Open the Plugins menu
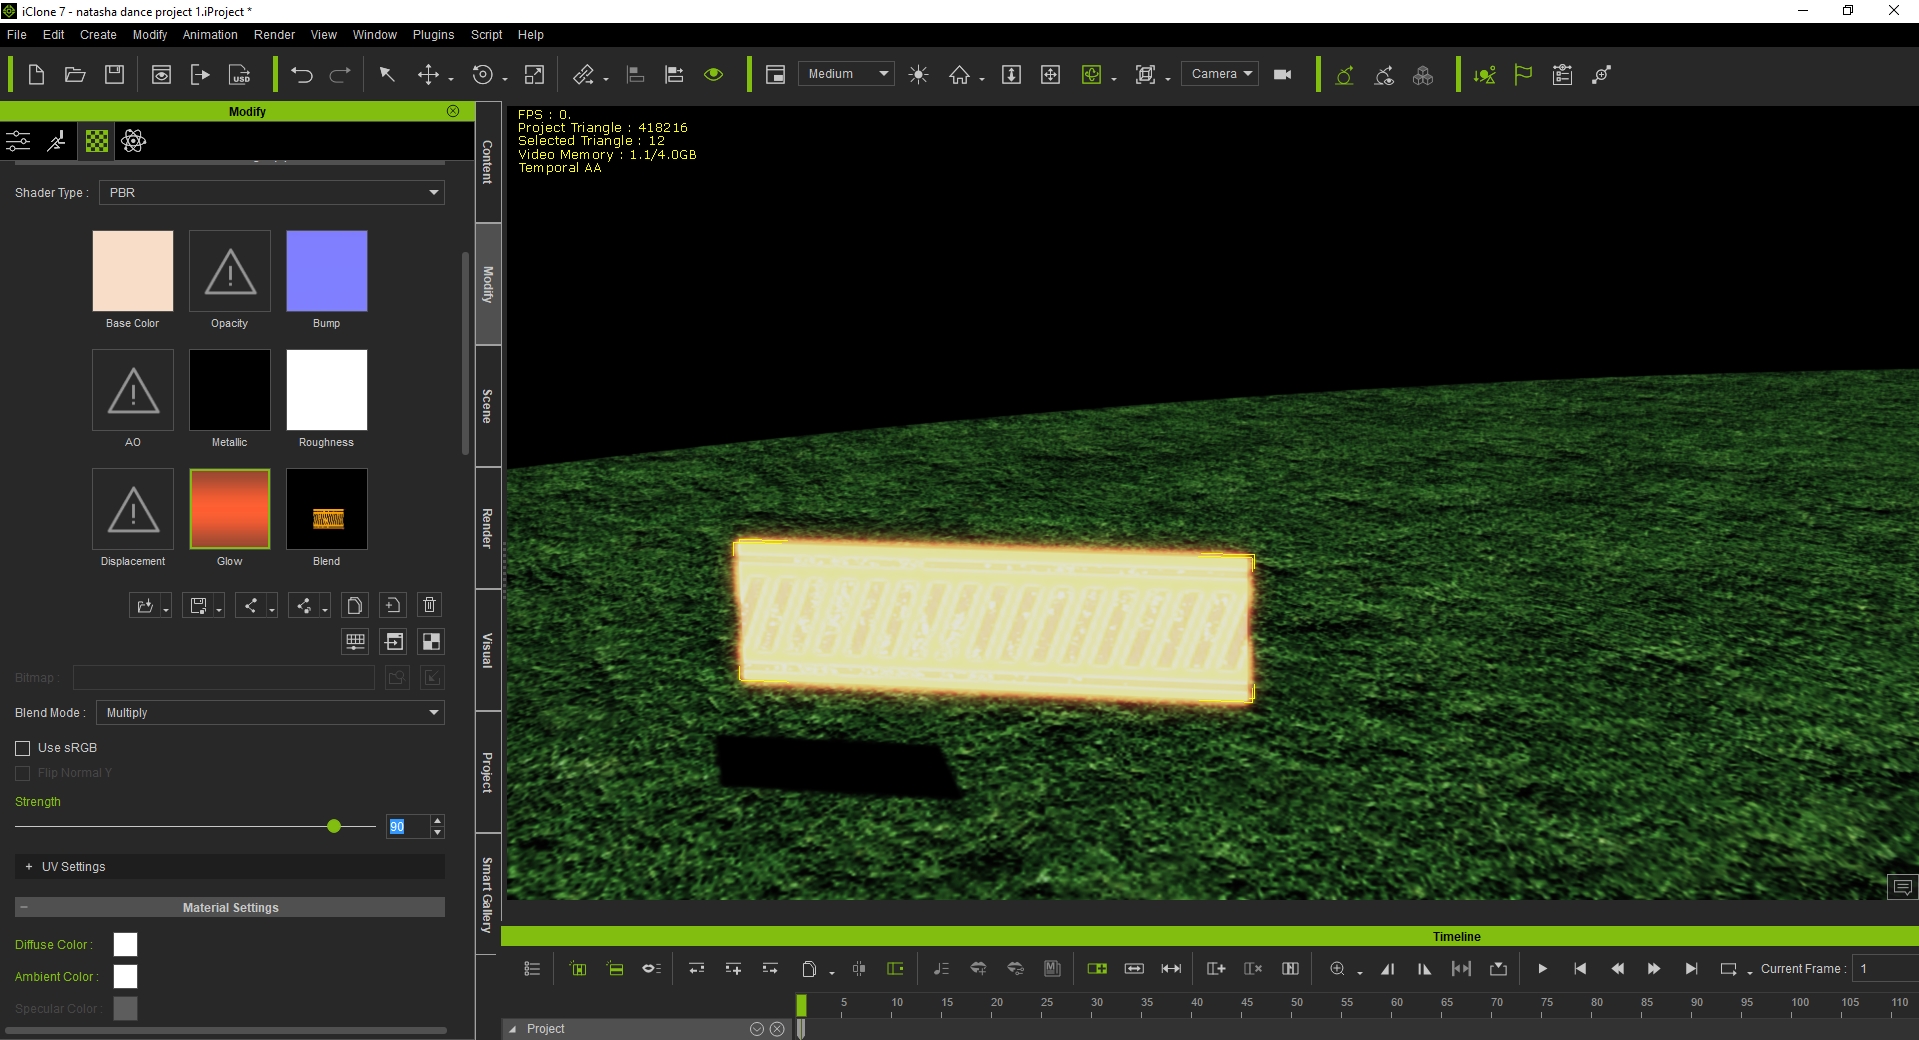Screen dimensions: 1919x1040 [x=433, y=35]
